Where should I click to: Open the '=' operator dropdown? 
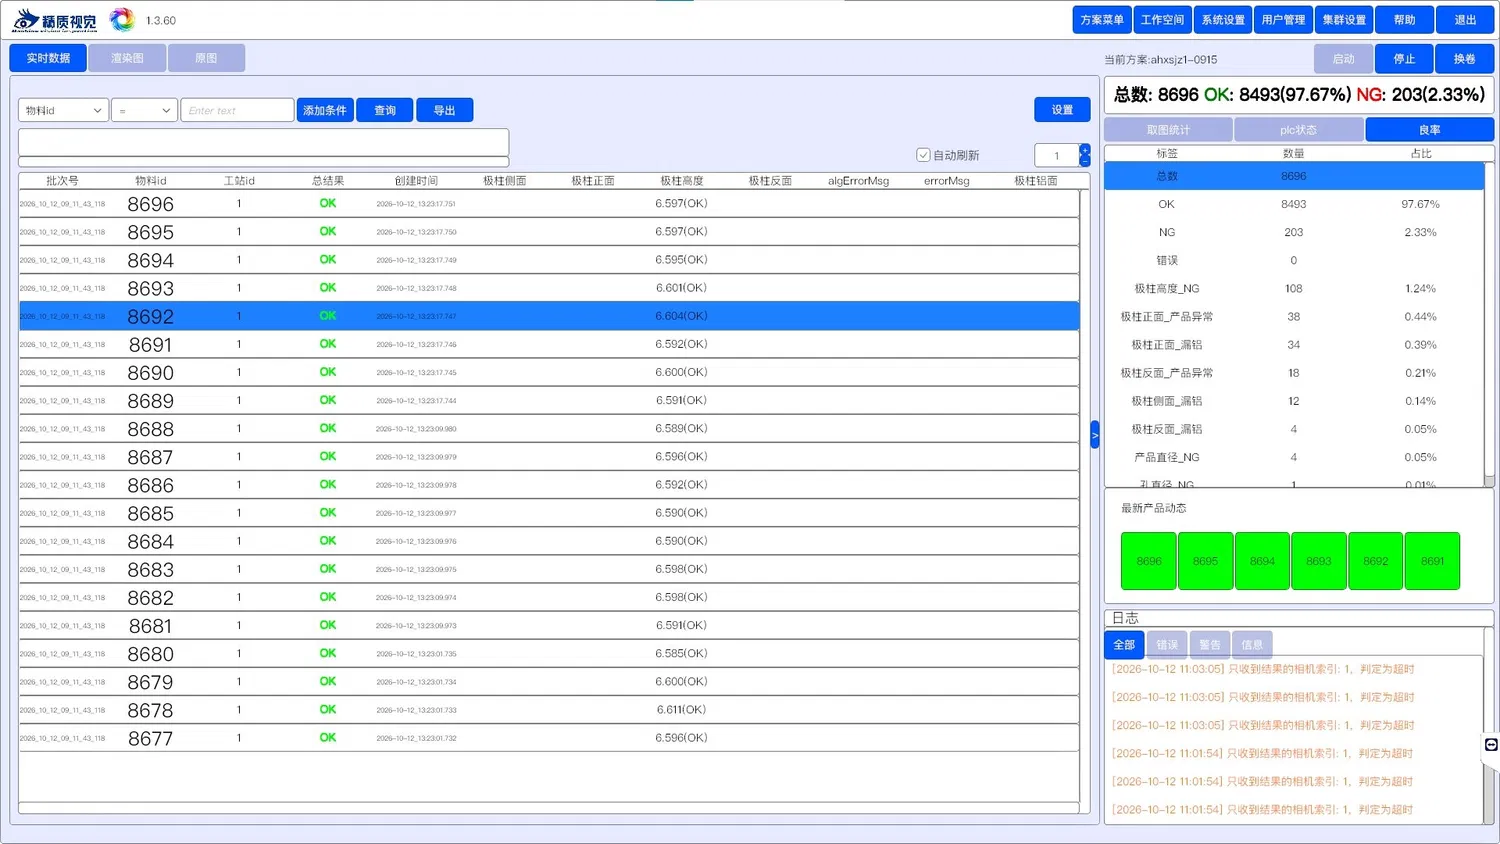(144, 110)
